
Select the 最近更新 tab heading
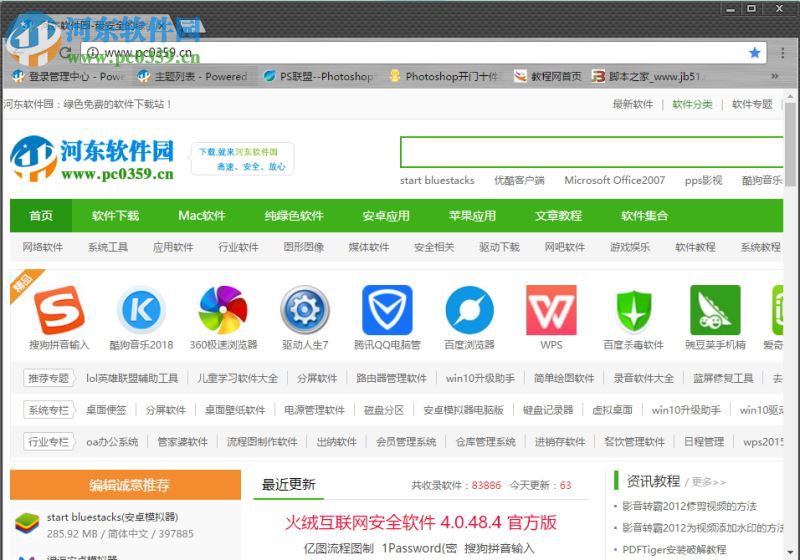[288, 485]
